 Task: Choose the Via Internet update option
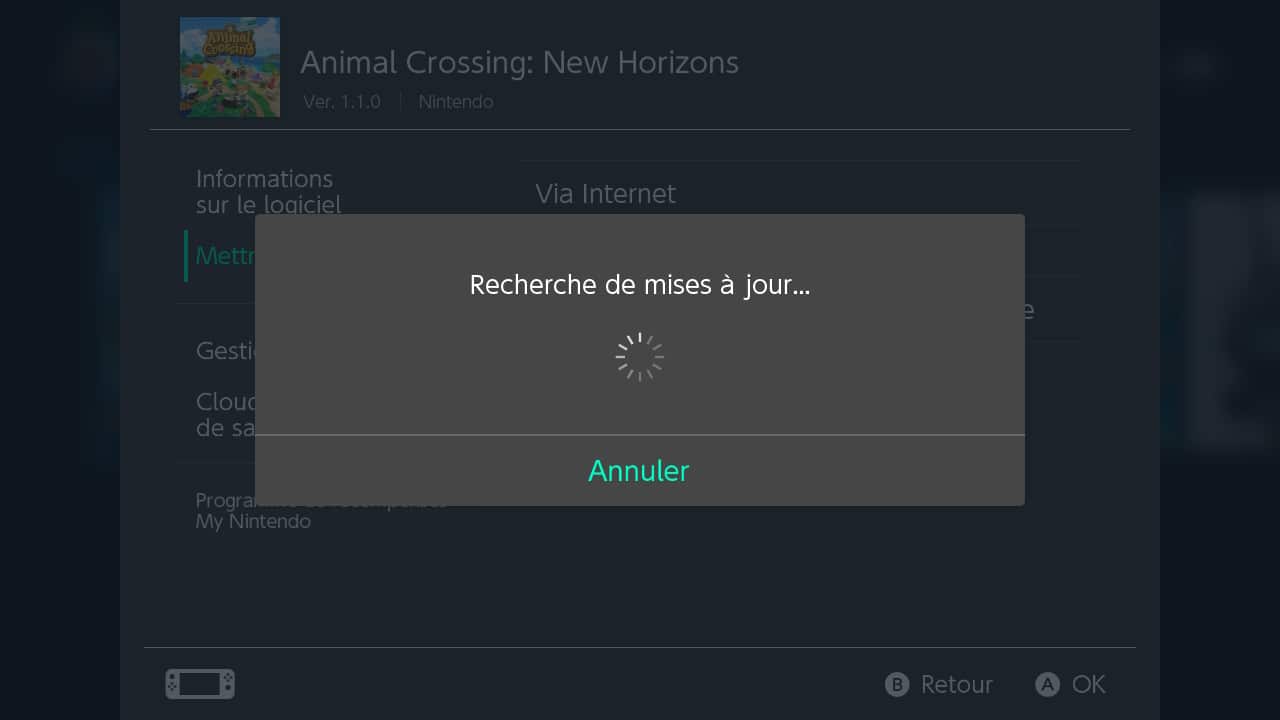(x=605, y=193)
